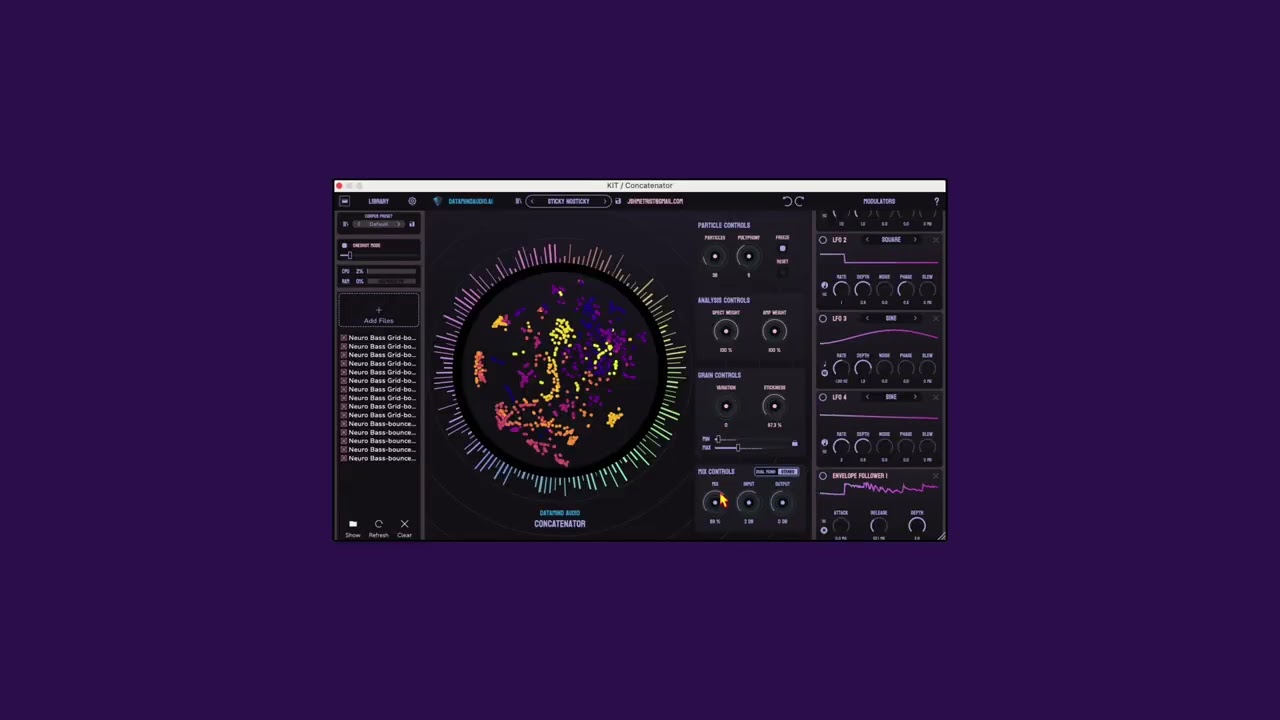
Task: Click the datamindaudio.ai link
Action: pos(470,201)
